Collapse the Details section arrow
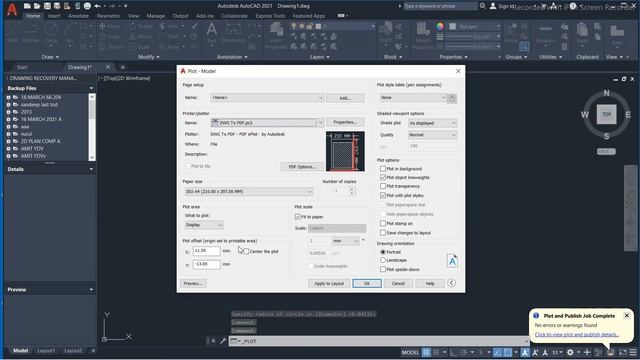640x360 pixels. pos(91,169)
